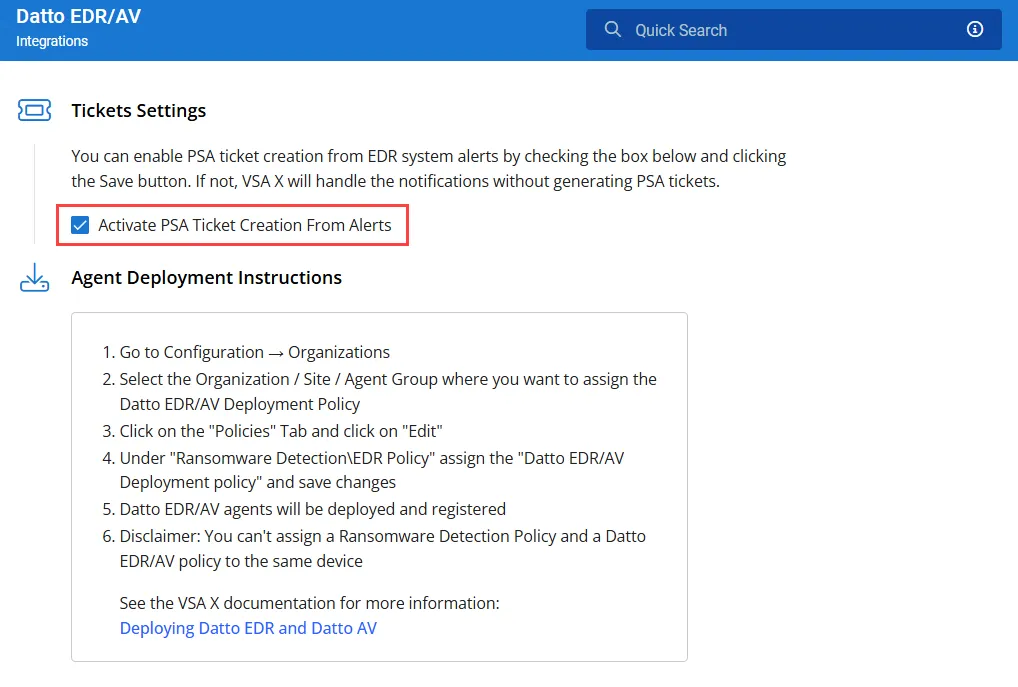The width and height of the screenshot is (1018, 687).
Task: Click step 1 "Go to Configuration → Organizations"
Action: click(x=254, y=352)
